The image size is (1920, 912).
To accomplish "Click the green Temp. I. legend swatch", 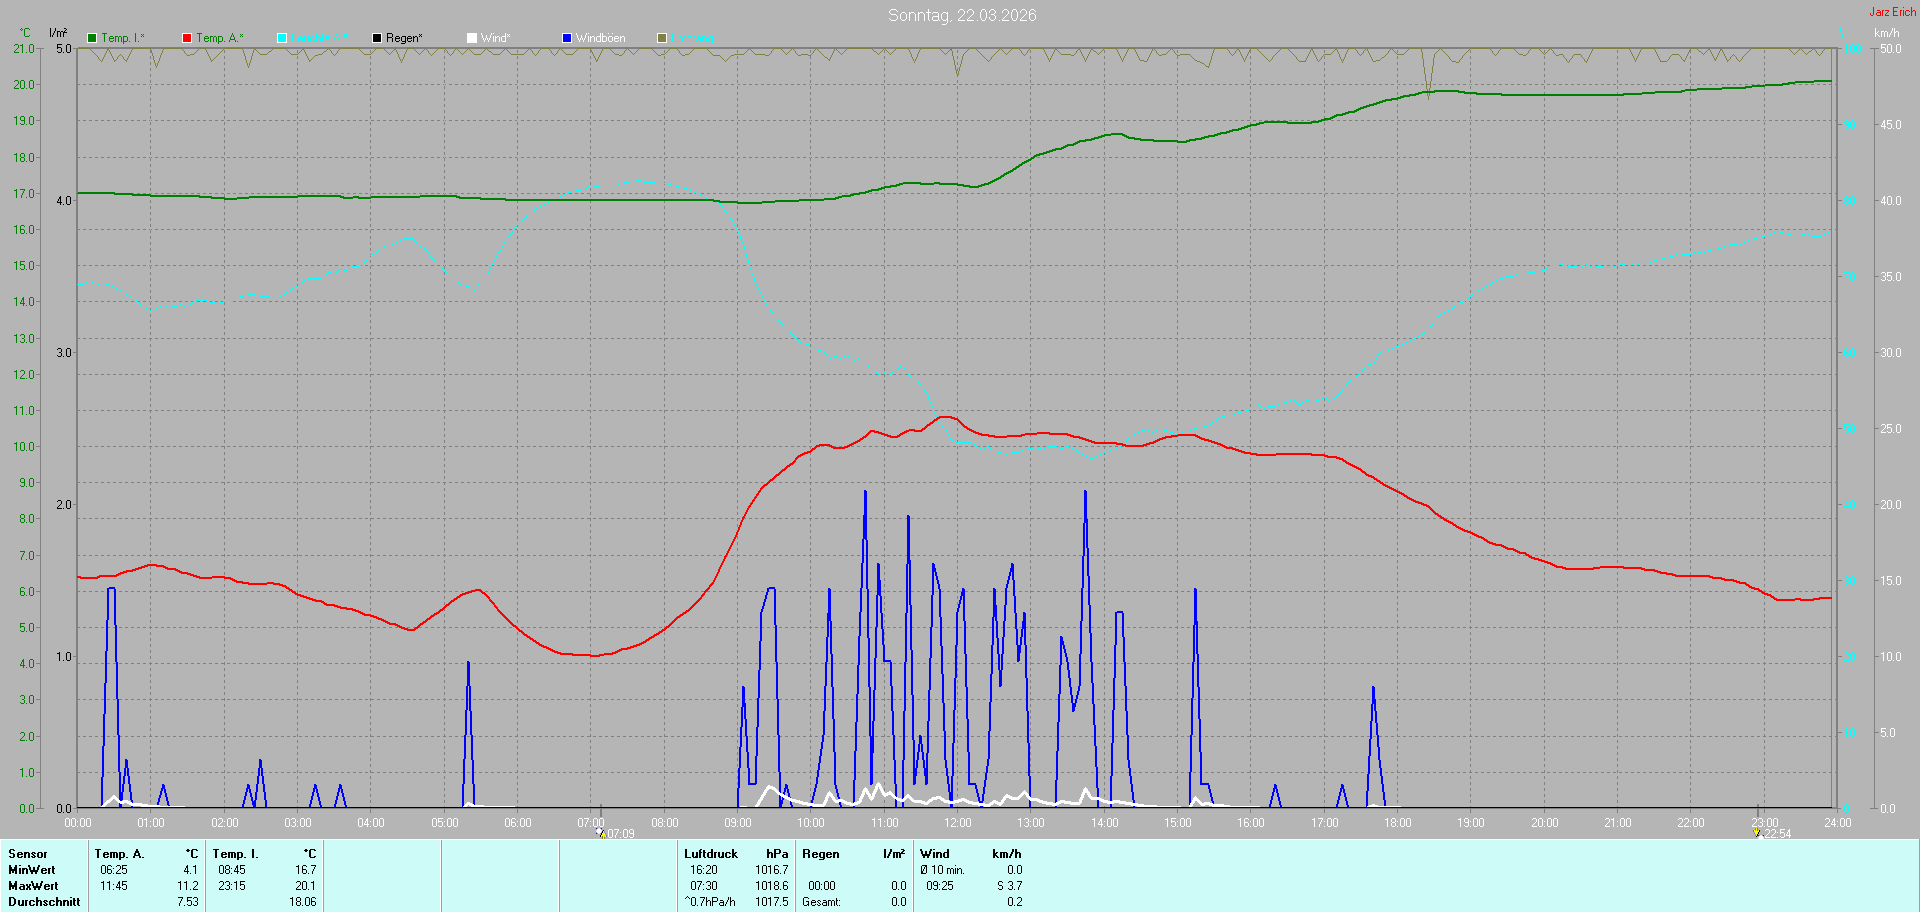I will click(x=92, y=38).
